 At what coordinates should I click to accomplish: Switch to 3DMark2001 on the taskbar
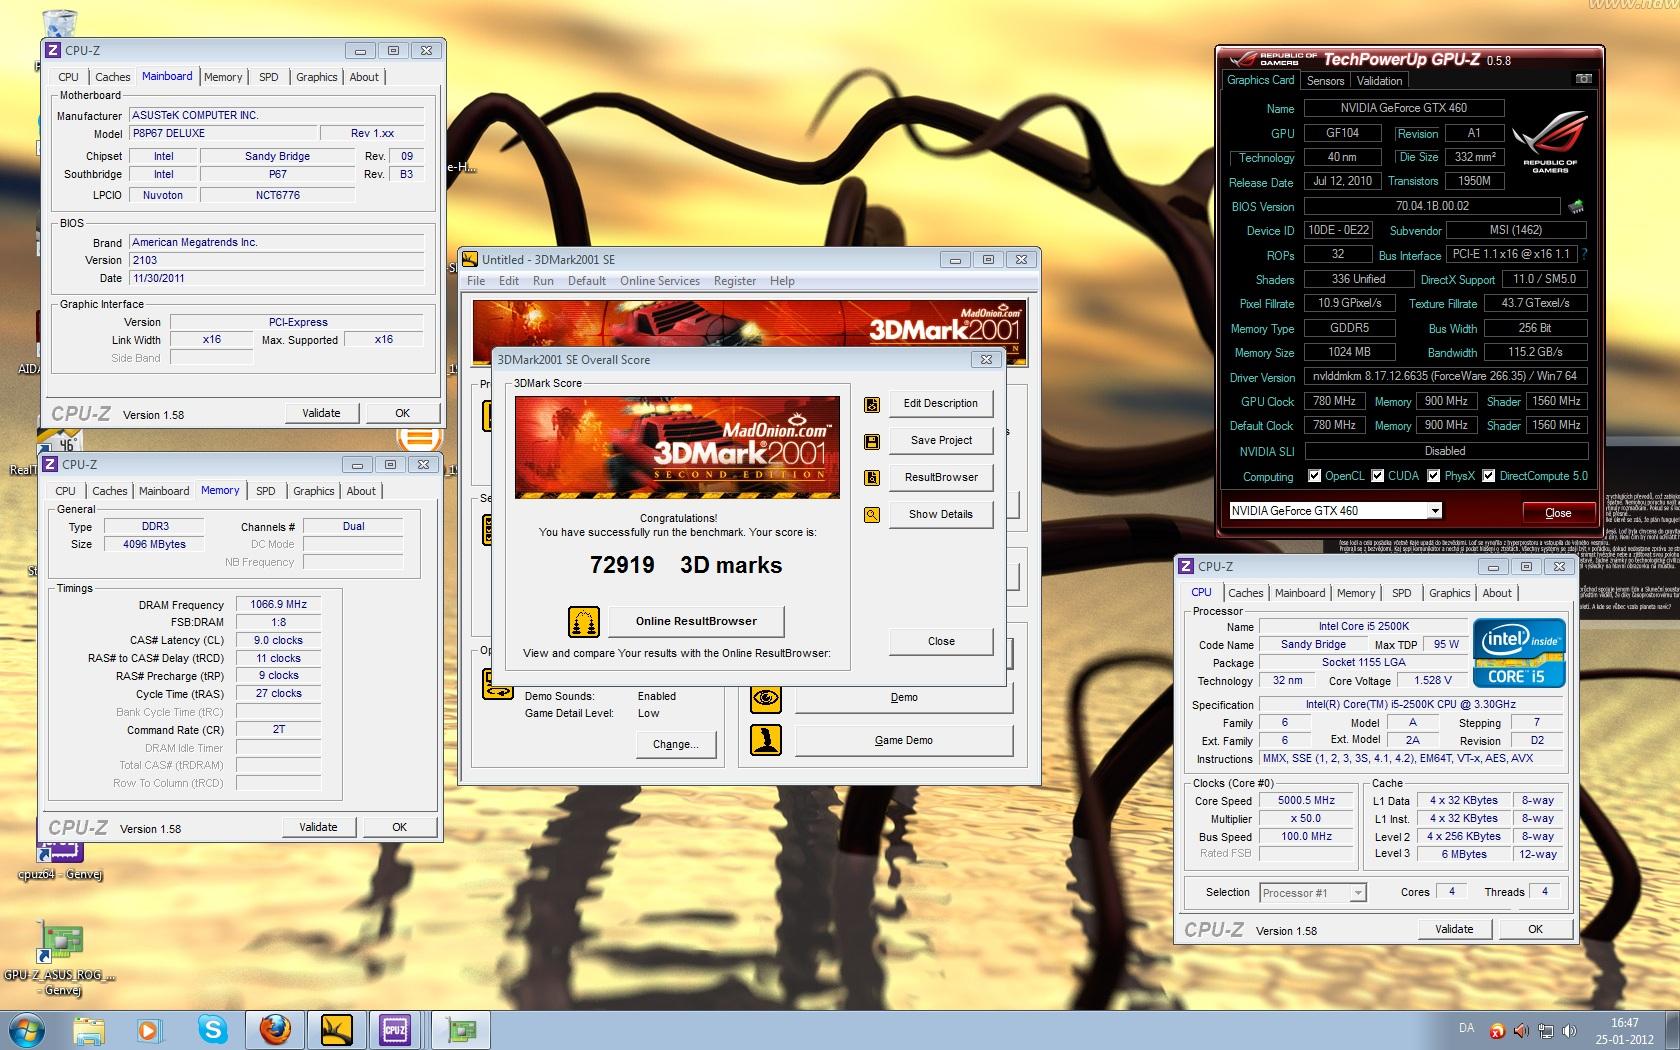(x=336, y=1029)
